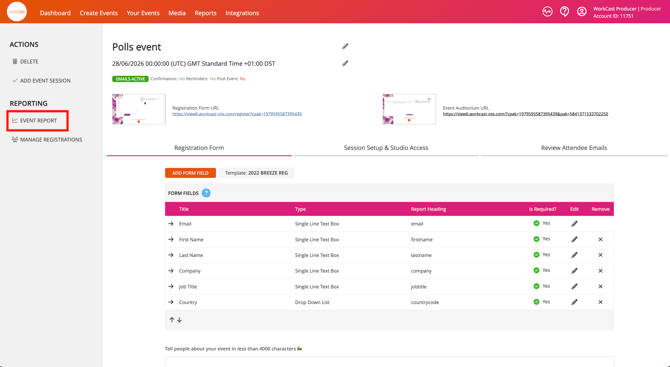Click the 'countrycode' report heading cell
This screenshot has height=367, width=670.
pos(425,302)
